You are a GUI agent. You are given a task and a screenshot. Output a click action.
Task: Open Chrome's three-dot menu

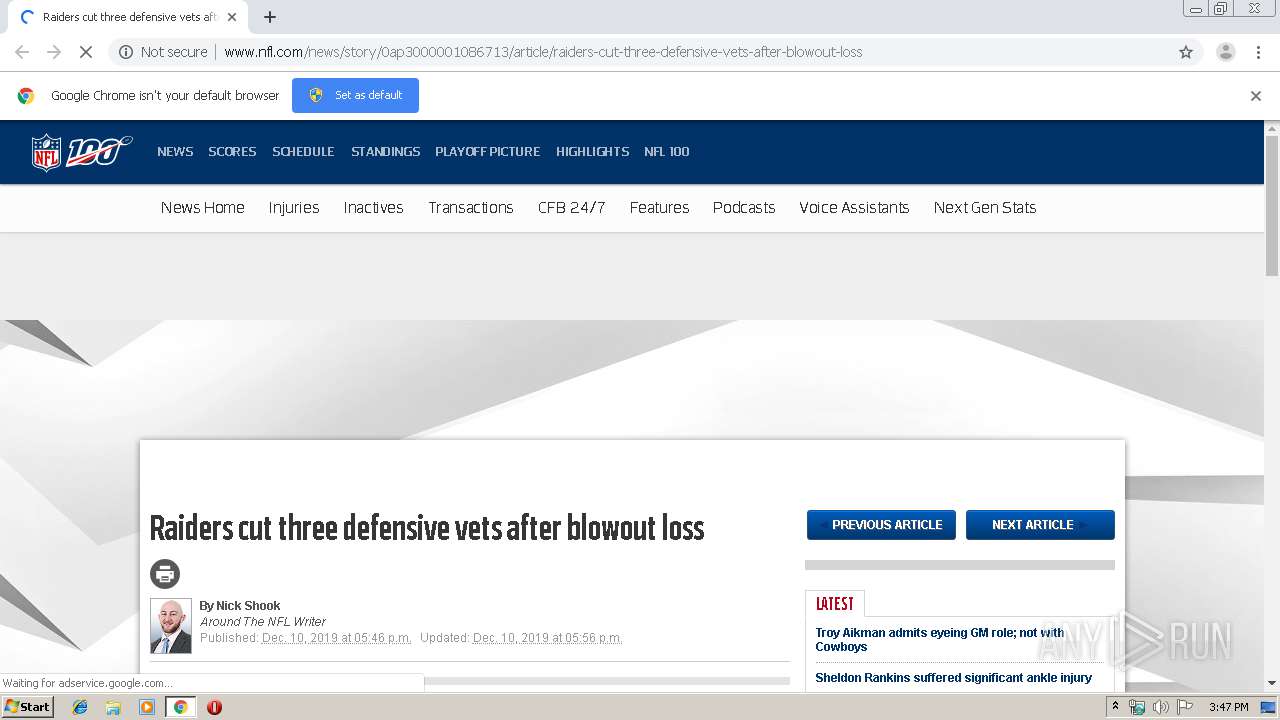click(1258, 52)
